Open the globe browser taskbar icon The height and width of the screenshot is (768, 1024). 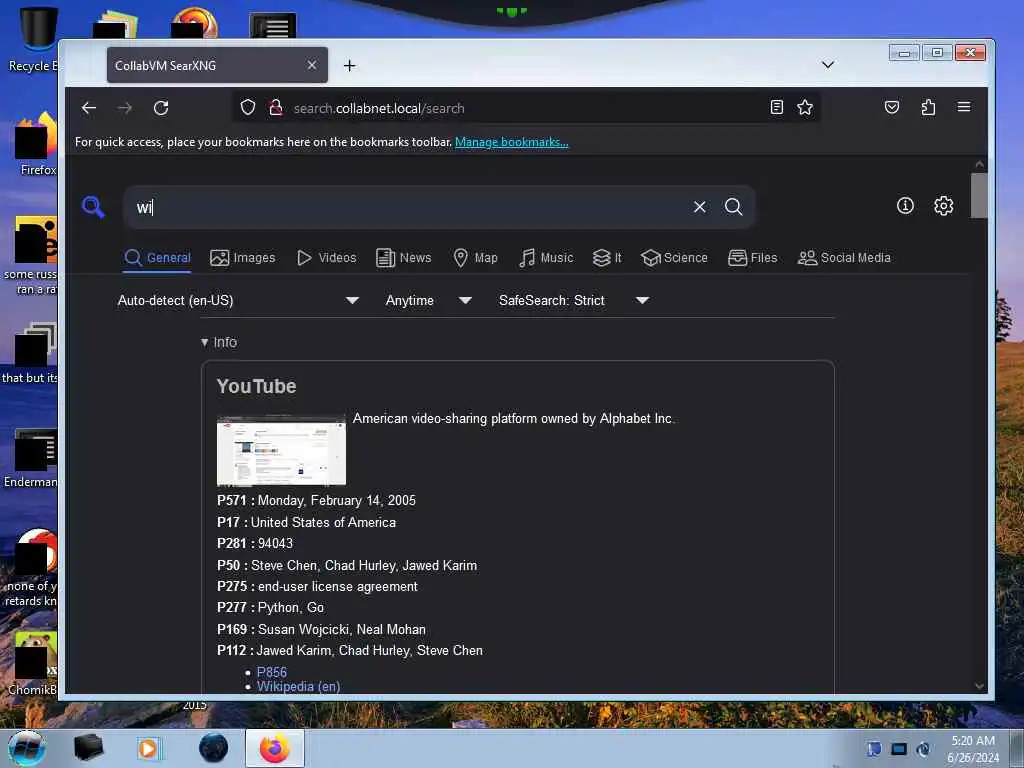pyautogui.click(x=214, y=748)
